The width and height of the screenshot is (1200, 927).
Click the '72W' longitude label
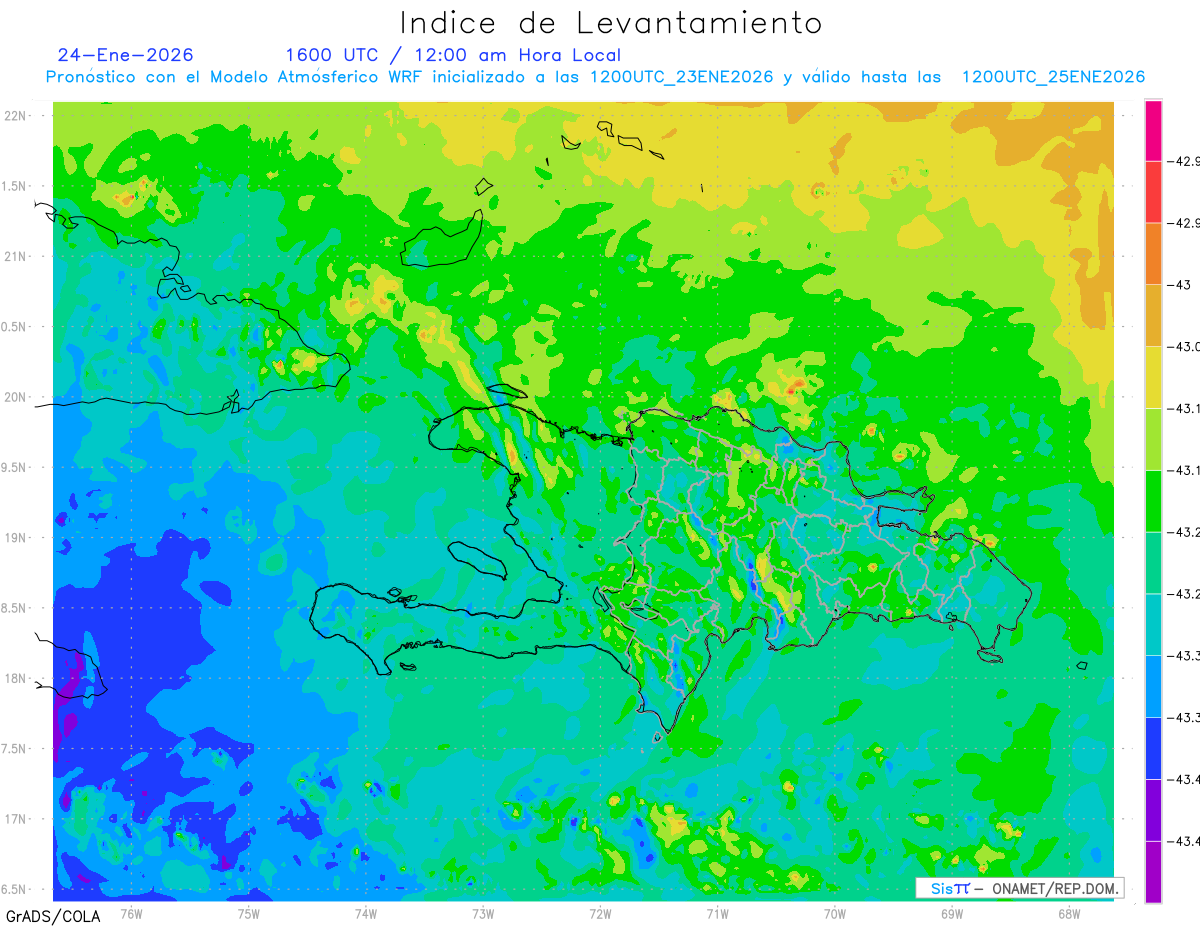coord(600,913)
